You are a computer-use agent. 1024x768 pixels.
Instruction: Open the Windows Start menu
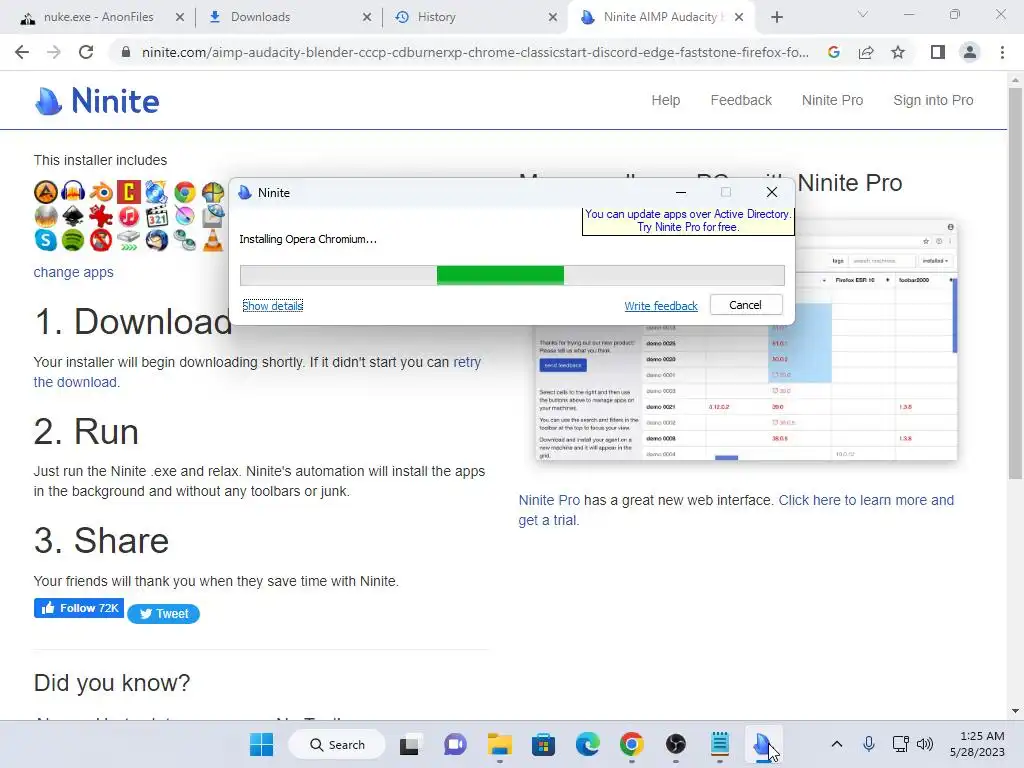[261, 744]
